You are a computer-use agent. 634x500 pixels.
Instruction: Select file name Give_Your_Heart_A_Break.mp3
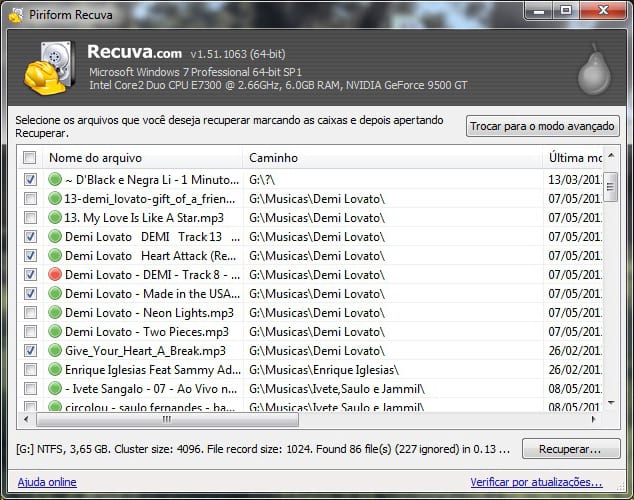pyautogui.click(x=145, y=350)
